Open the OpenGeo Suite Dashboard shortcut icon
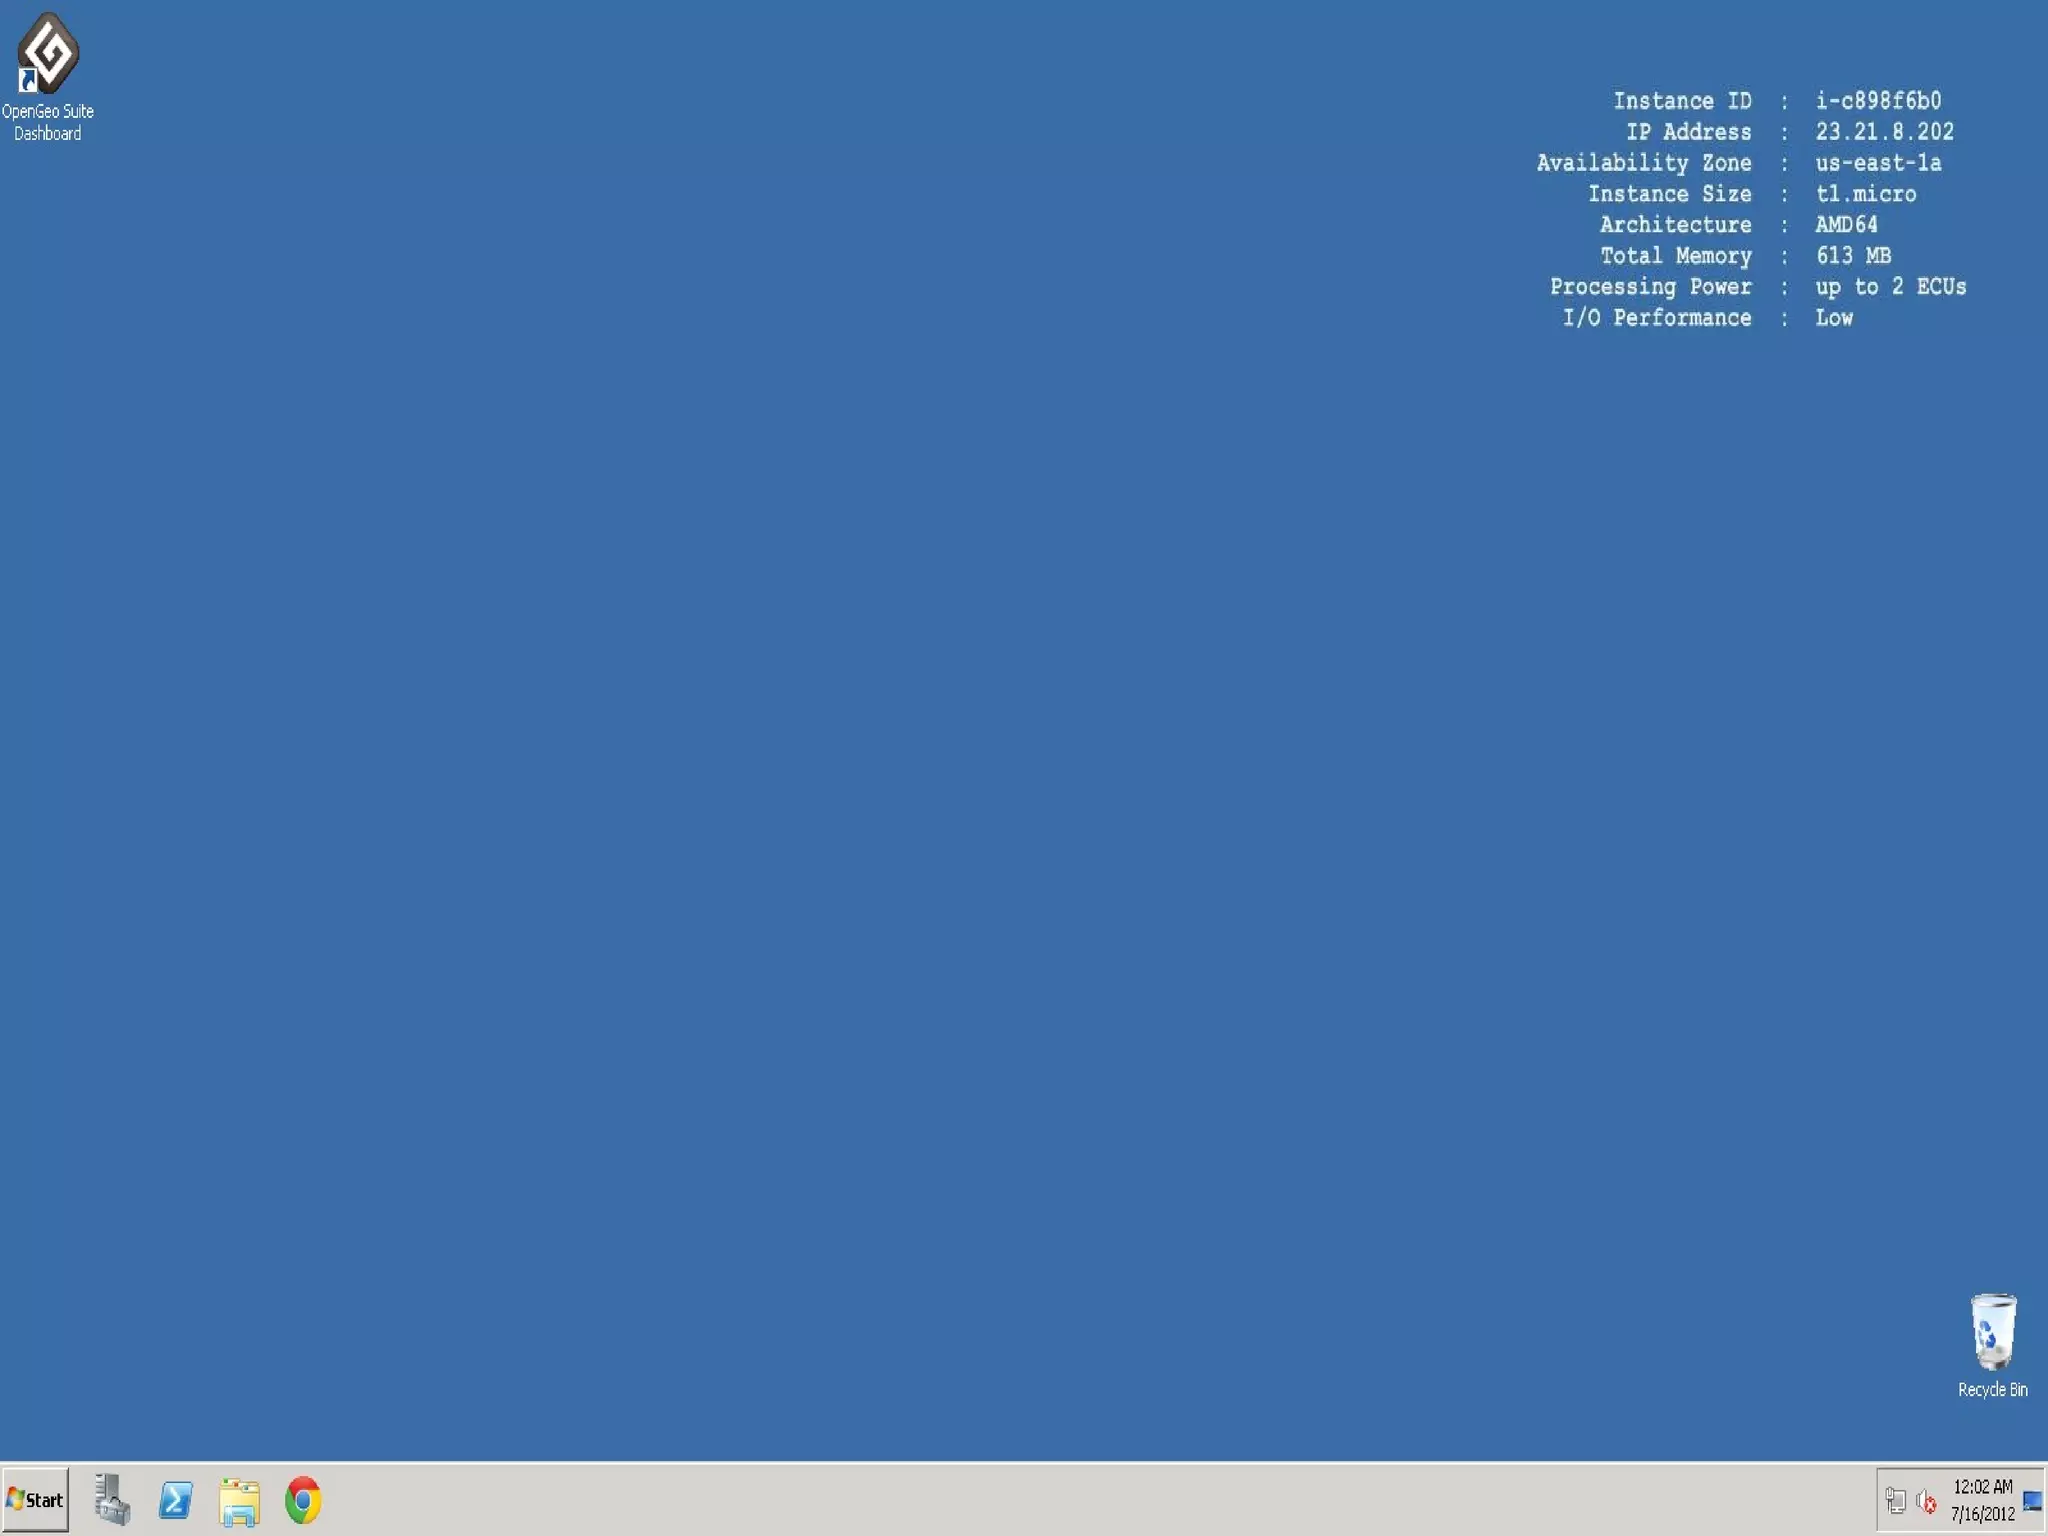2048x1536 pixels. pos(47,52)
